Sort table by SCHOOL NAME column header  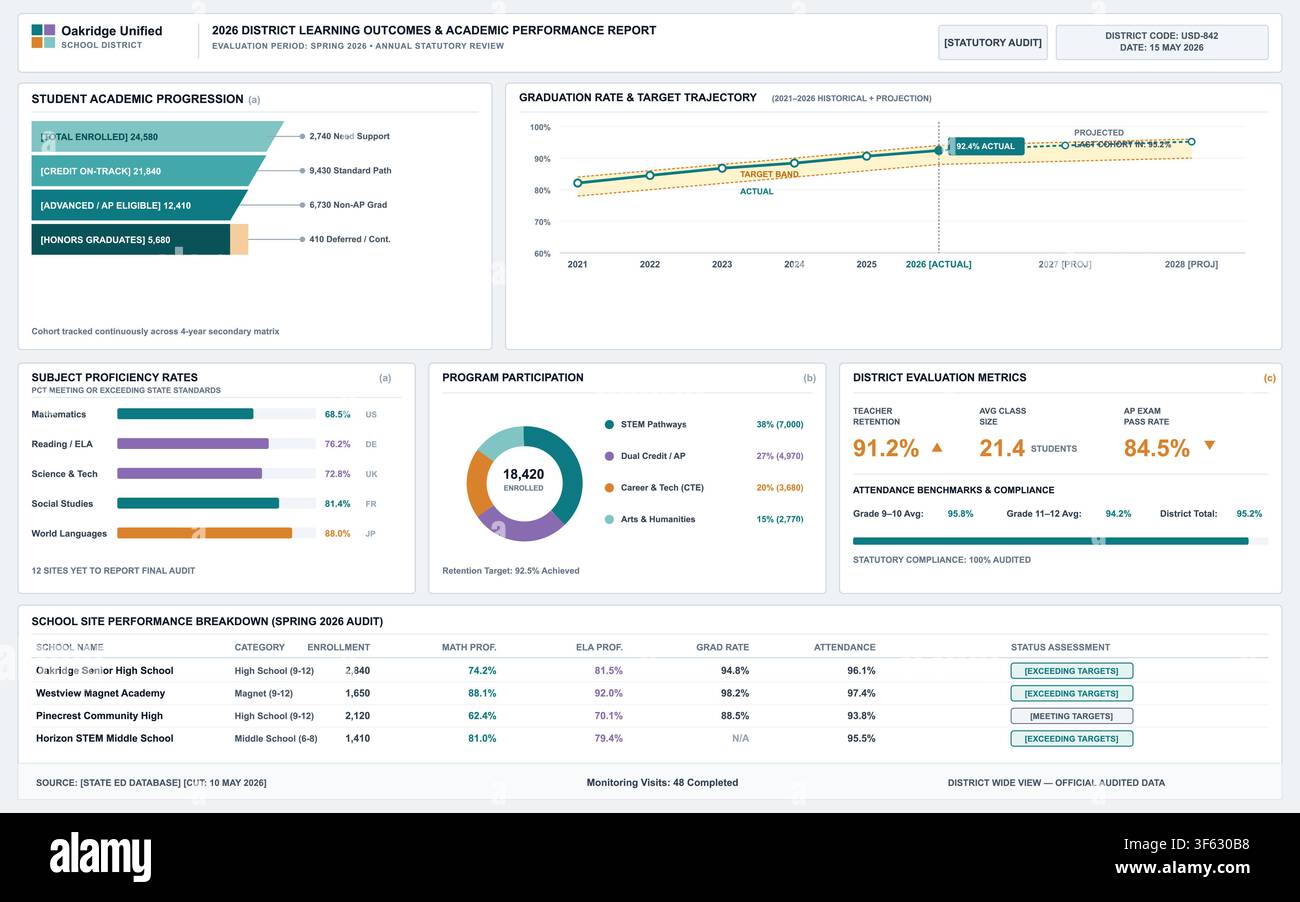[70, 648]
